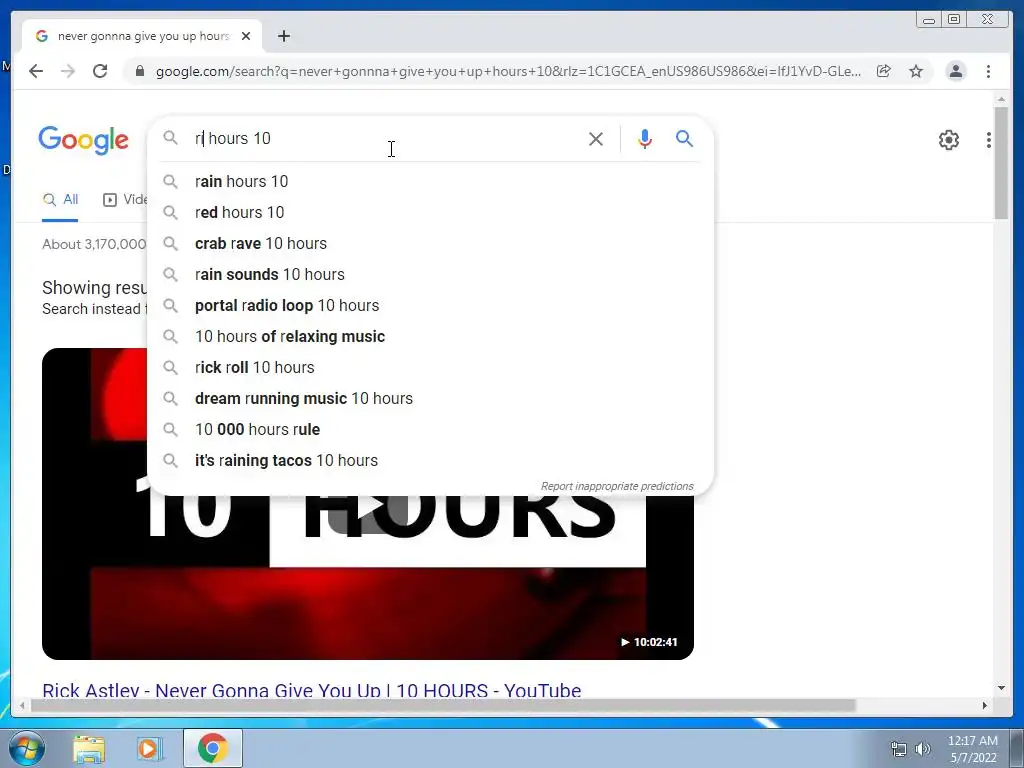Select suggestion 'rain hours 10'

pos(431,182)
